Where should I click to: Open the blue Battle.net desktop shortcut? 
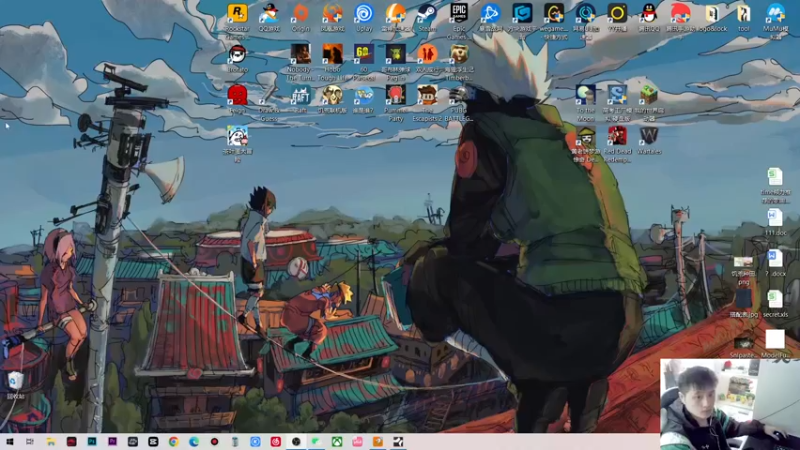[490, 14]
